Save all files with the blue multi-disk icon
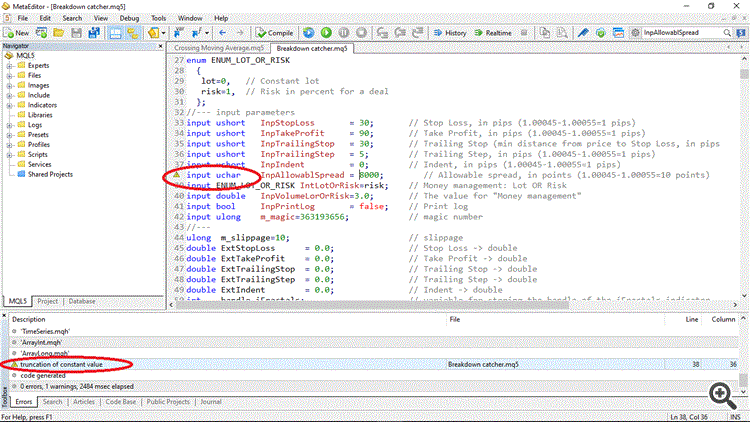750x422 pixels. click(94, 33)
